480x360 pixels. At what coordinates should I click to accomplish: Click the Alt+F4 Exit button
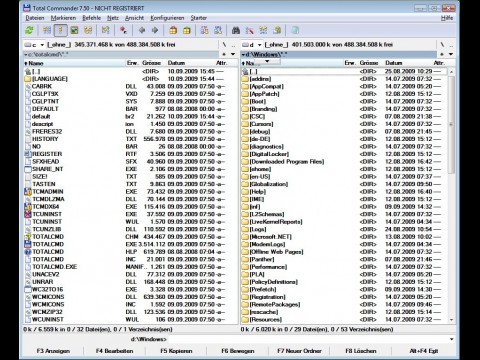[424, 351]
